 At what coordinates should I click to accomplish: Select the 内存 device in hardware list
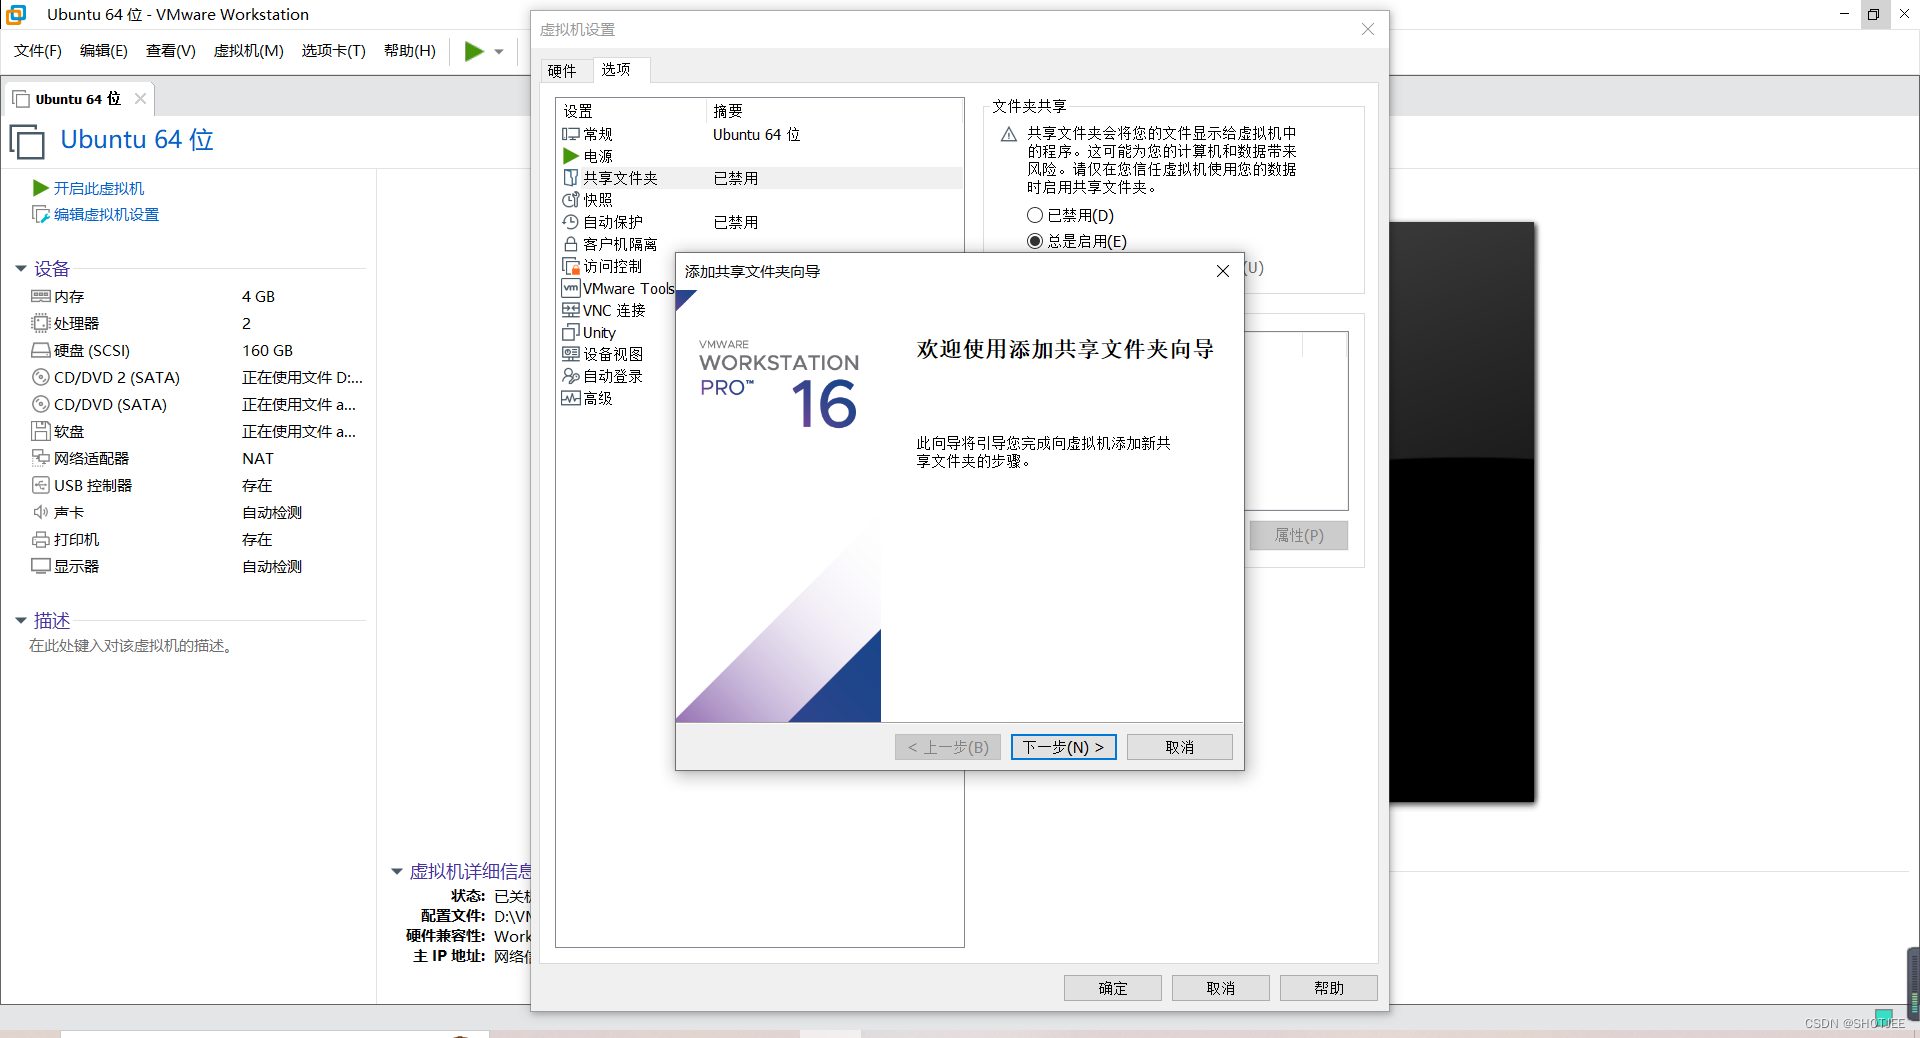tap(66, 296)
